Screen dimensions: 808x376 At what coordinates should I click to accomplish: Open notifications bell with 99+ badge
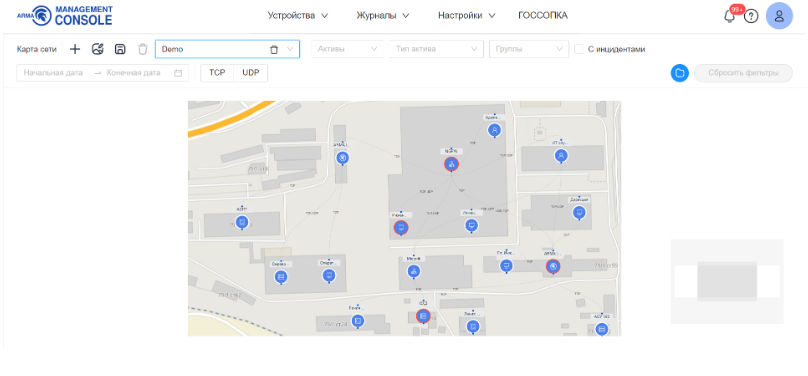coord(729,16)
